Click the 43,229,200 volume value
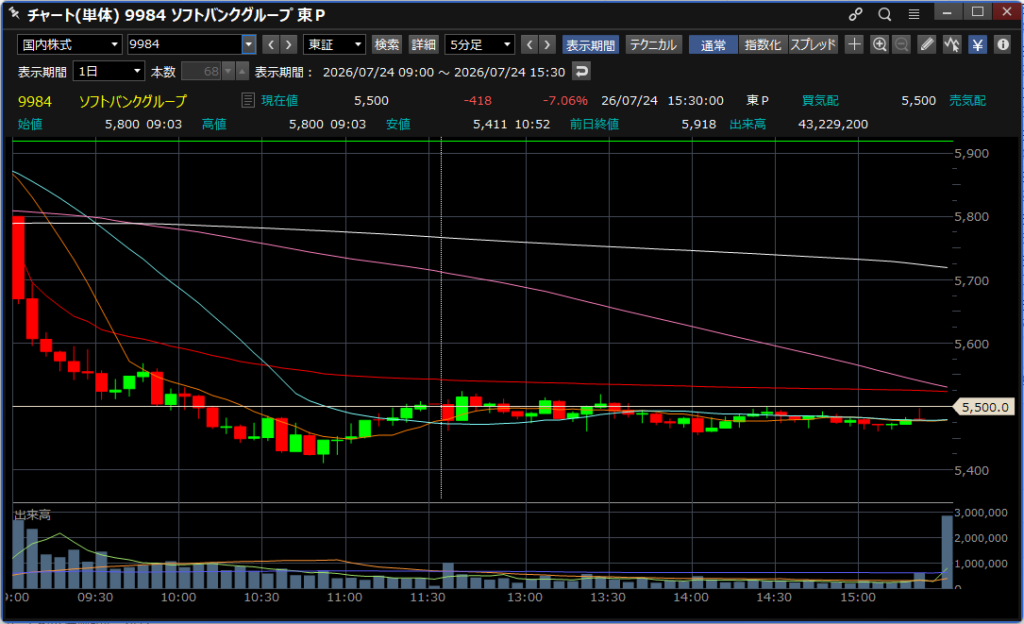The height and width of the screenshot is (624, 1024). [x=833, y=124]
